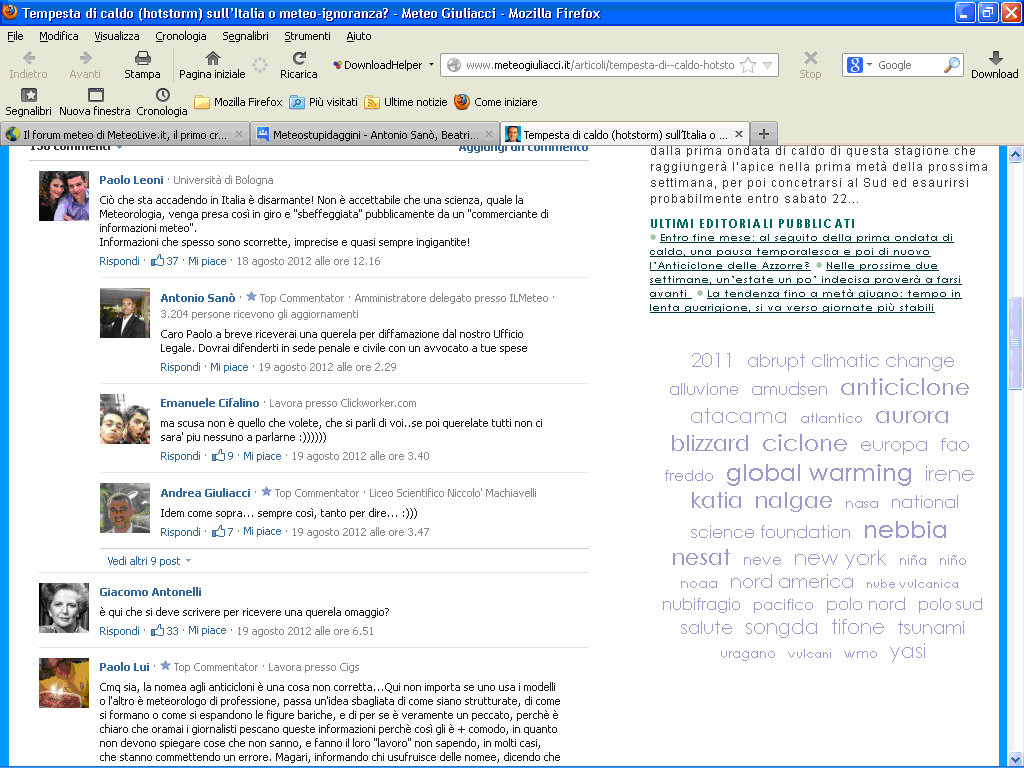Open comments sort dropdown arrow

(x=119, y=148)
